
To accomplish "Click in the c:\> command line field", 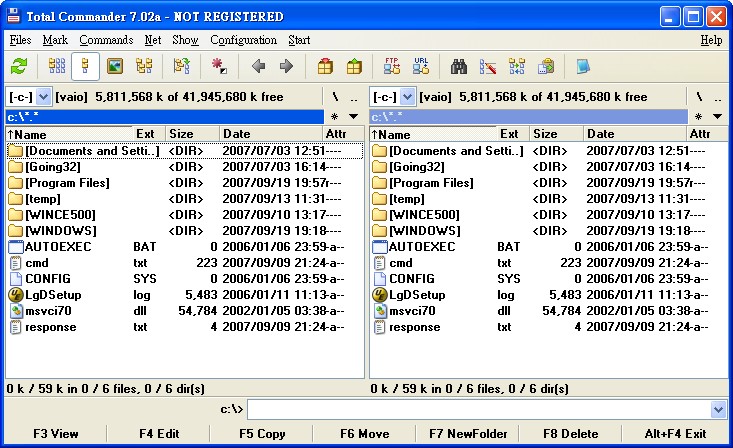I will pos(479,410).
